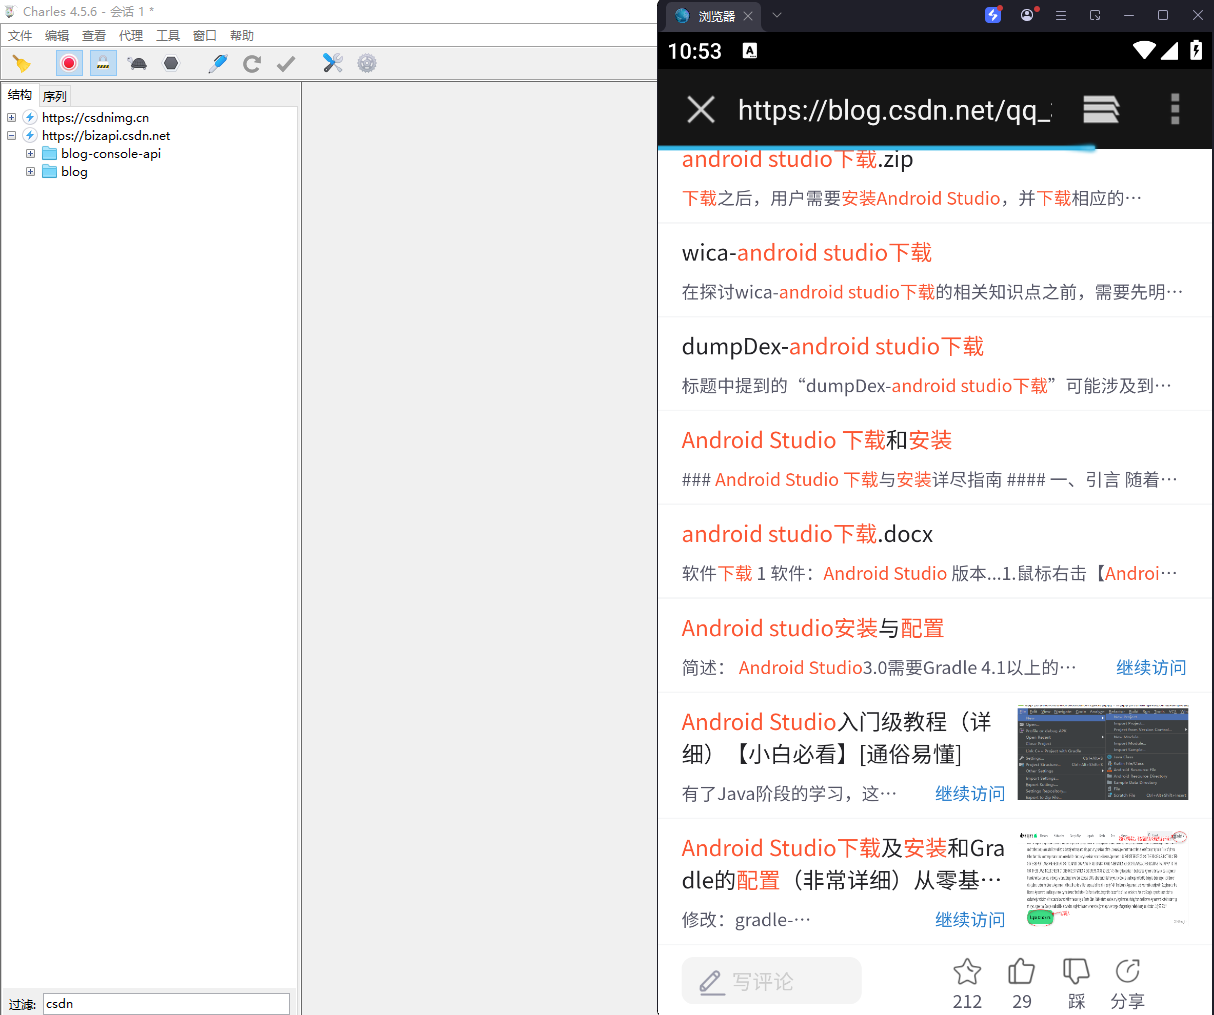Select the https://csdnimg.cn host entry
The image size is (1214, 1015).
(95, 117)
